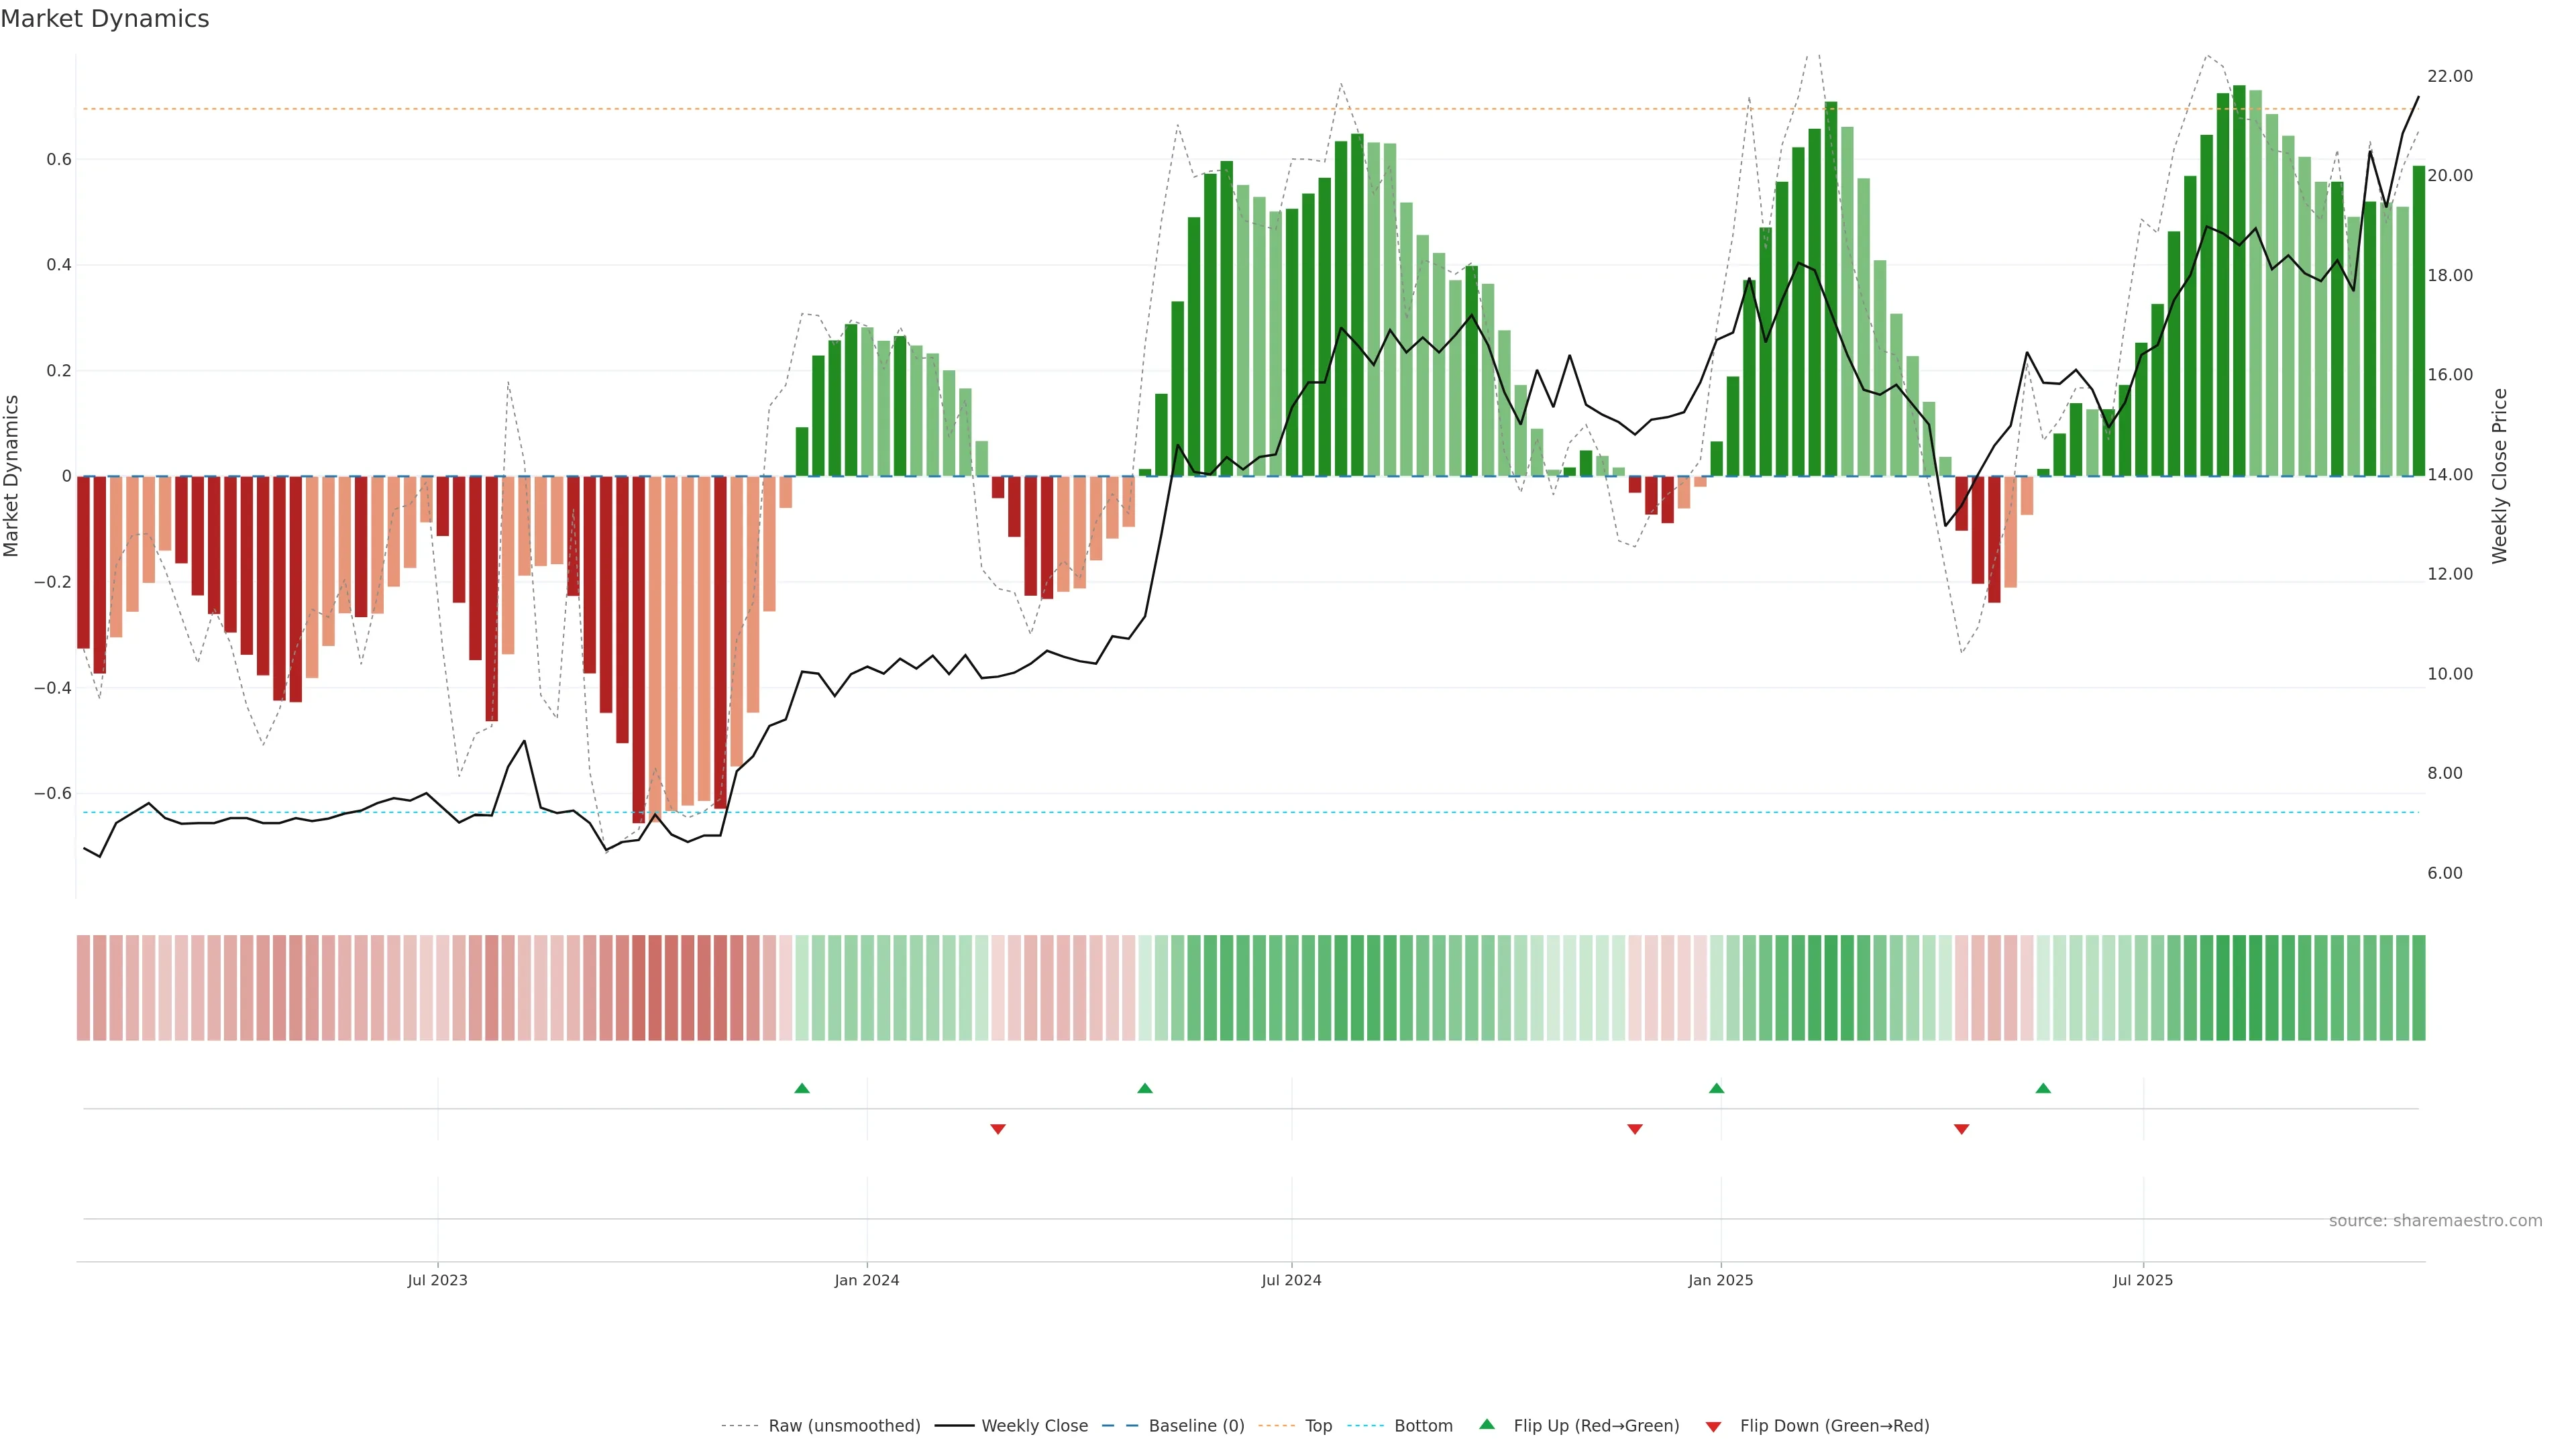Click the red flip-down triangle in spring 2025

pyautogui.click(x=1961, y=1129)
